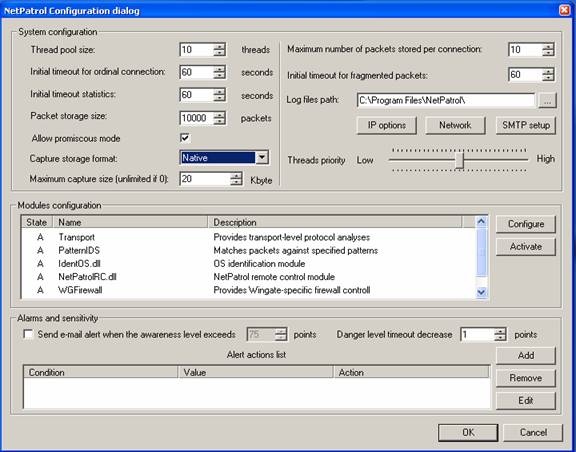Click the log files path browse button
This screenshot has width=576, height=452.
pos(547,100)
